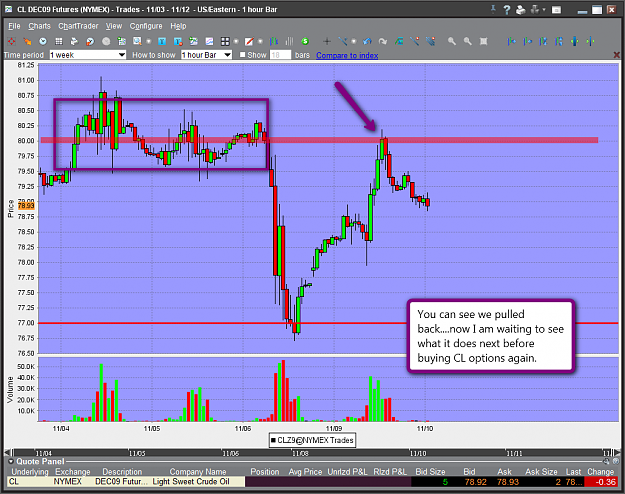
Task: Open the Configure menu
Action: pyautogui.click(x=146, y=26)
